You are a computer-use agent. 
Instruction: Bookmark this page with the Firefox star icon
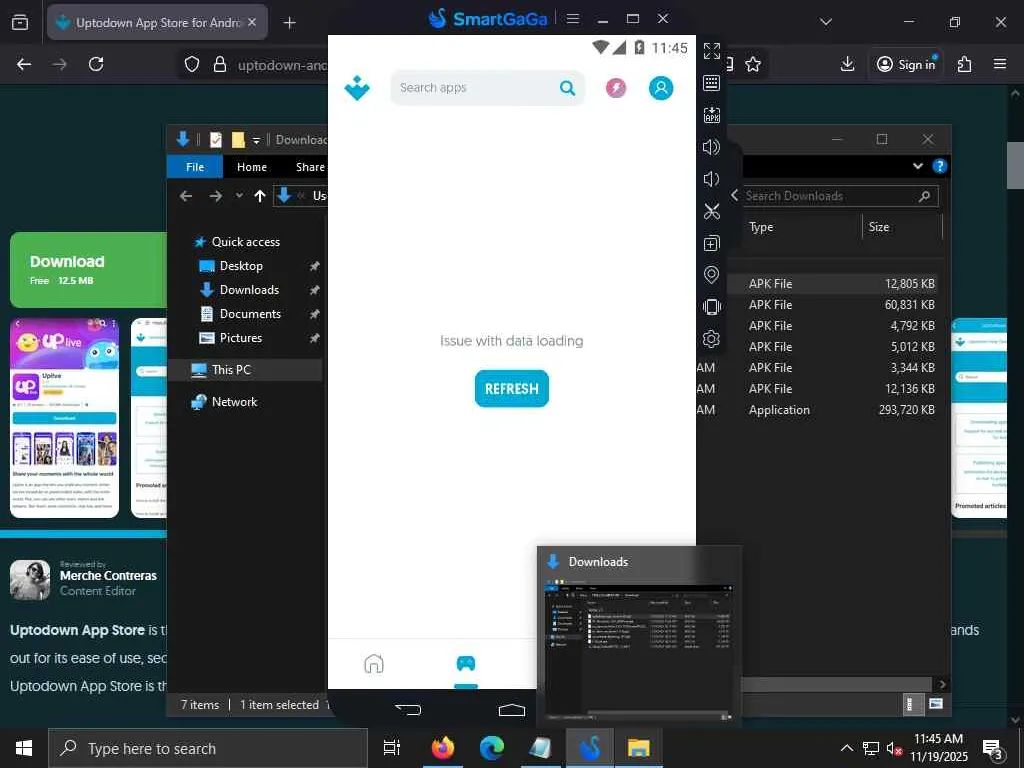click(753, 64)
